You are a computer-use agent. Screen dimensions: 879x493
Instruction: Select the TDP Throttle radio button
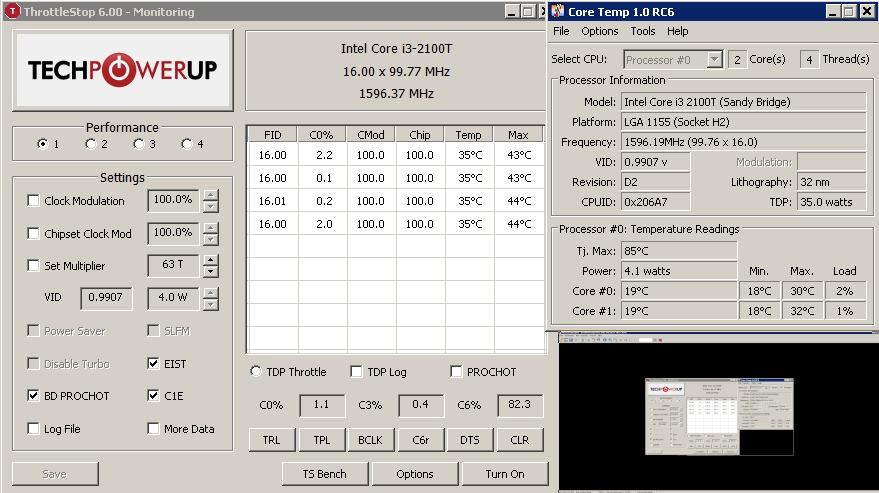(x=256, y=371)
